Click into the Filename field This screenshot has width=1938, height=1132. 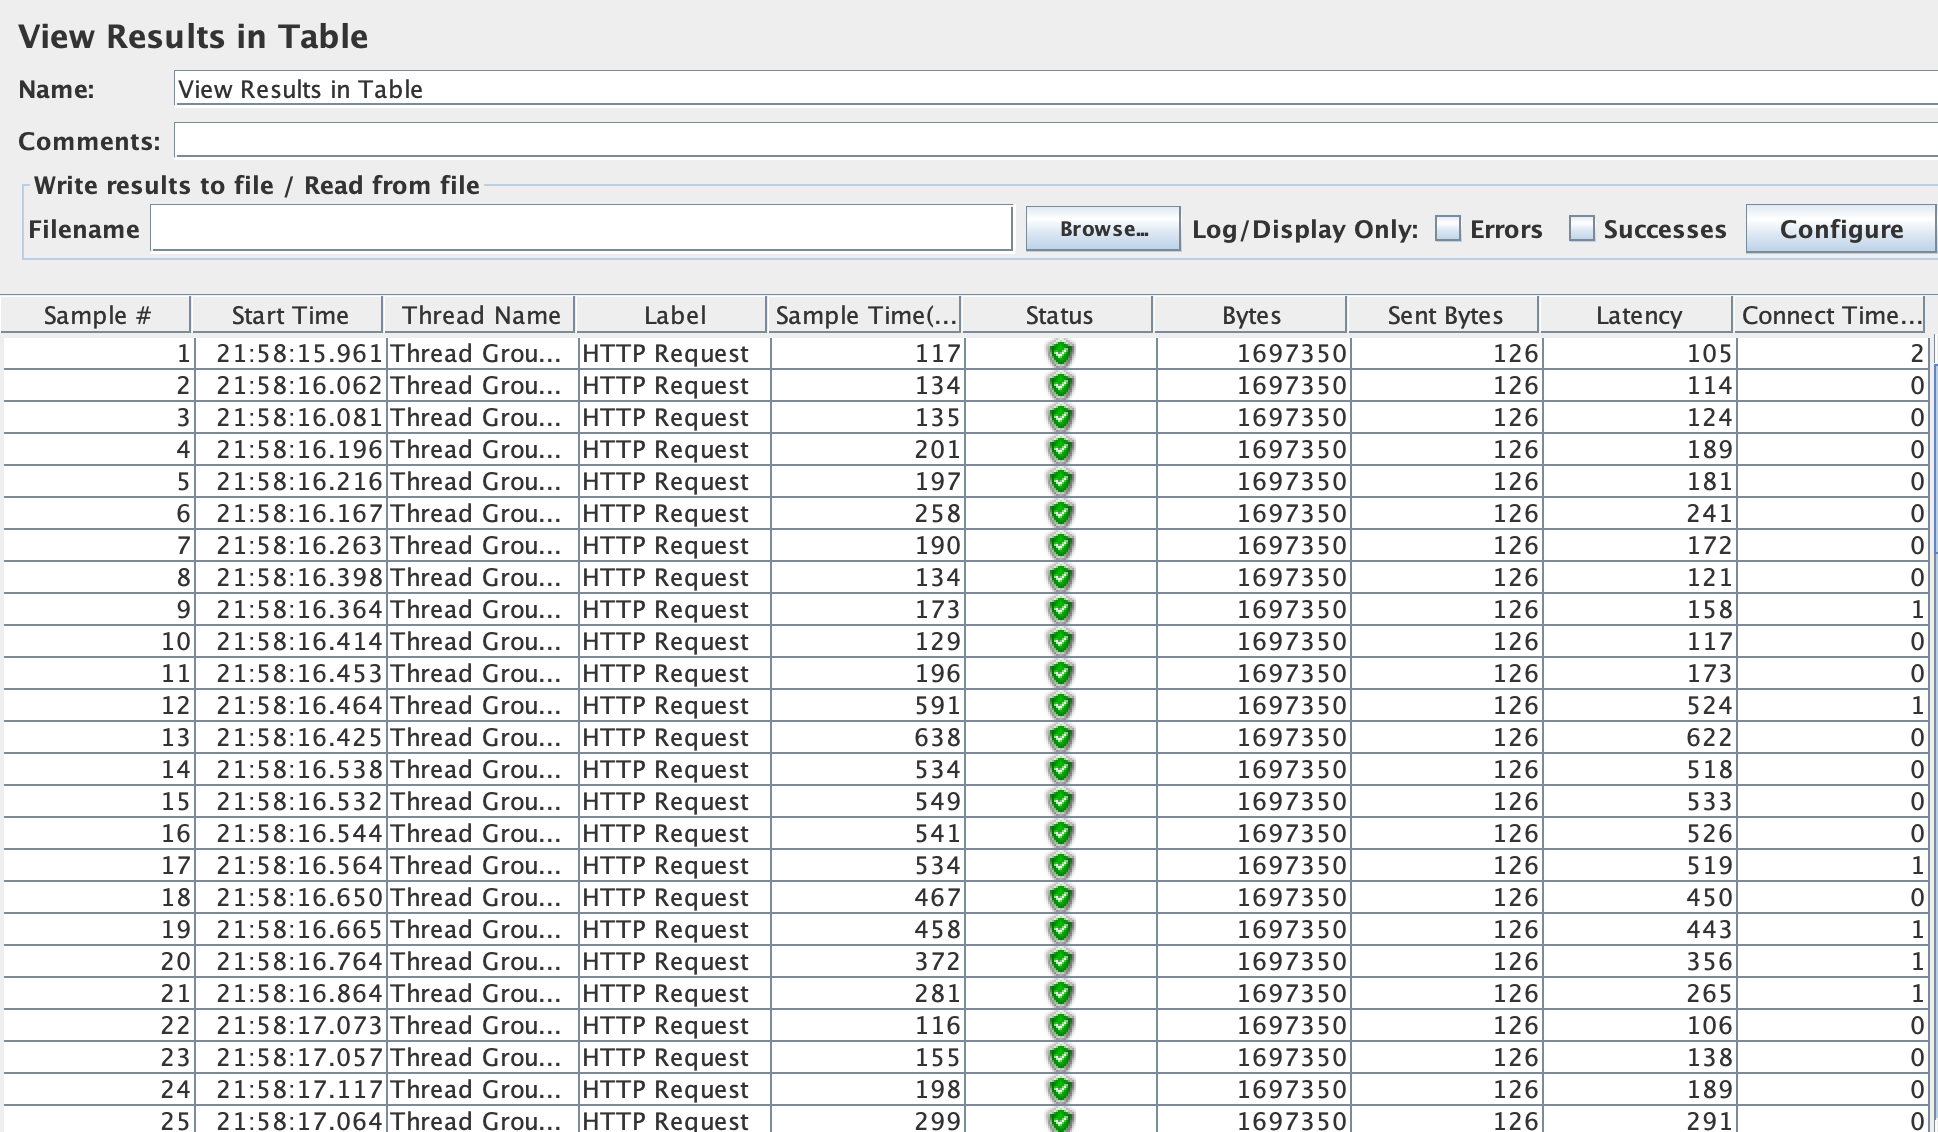(x=581, y=229)
